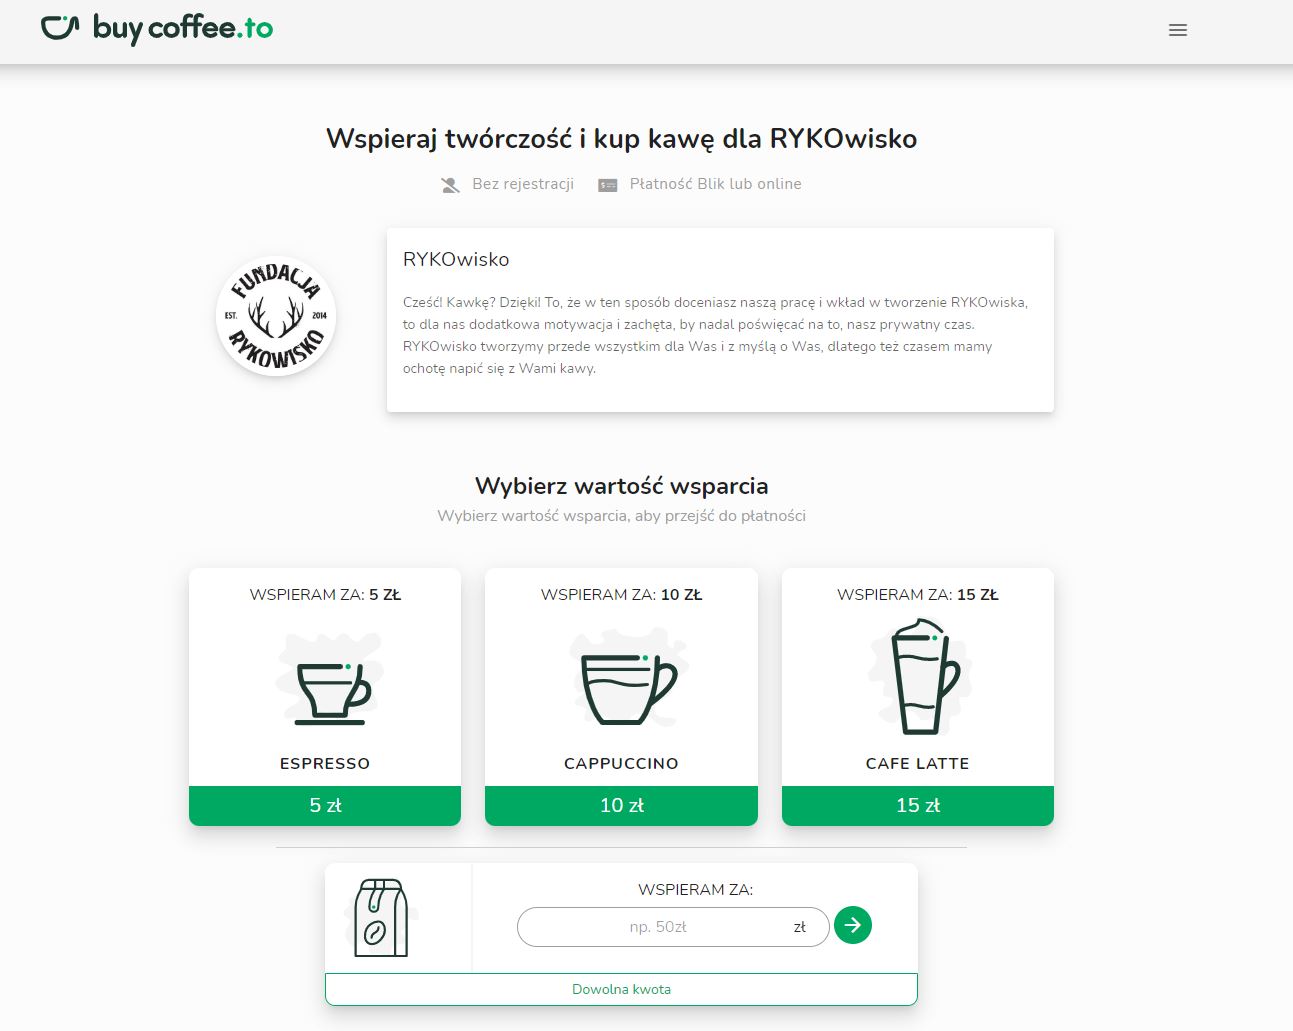This screenshot has width=1293, height=1031.
Task: Click the cafe latte glass icon
Action: click(x=920, y=677)
